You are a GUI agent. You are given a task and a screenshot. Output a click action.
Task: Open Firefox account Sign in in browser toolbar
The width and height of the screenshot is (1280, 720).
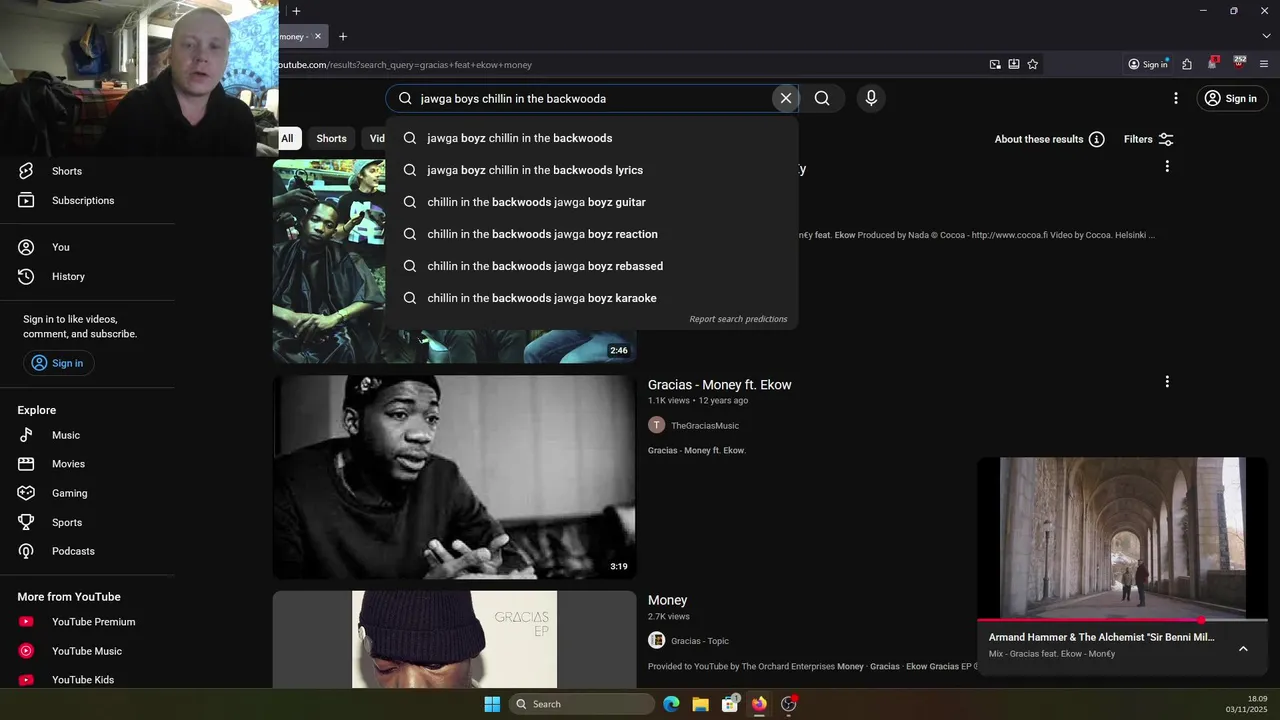[x=1148, y=64]
